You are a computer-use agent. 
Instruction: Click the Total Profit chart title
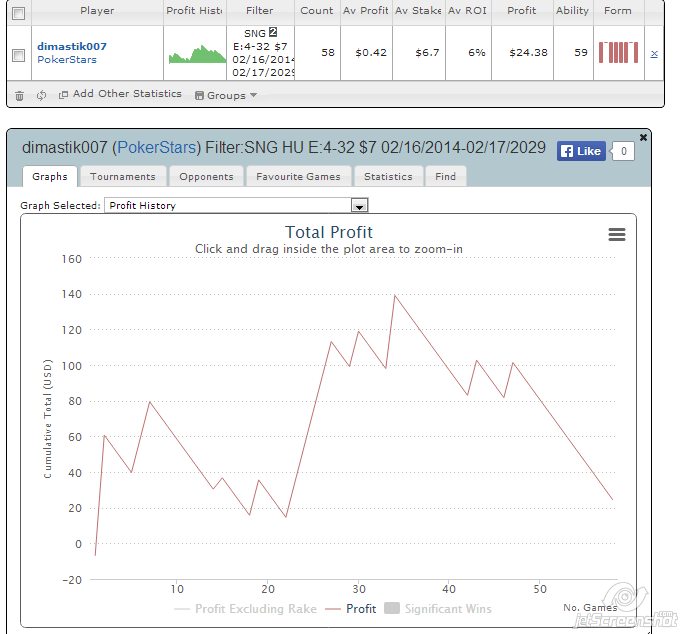(x=329, y=232)
